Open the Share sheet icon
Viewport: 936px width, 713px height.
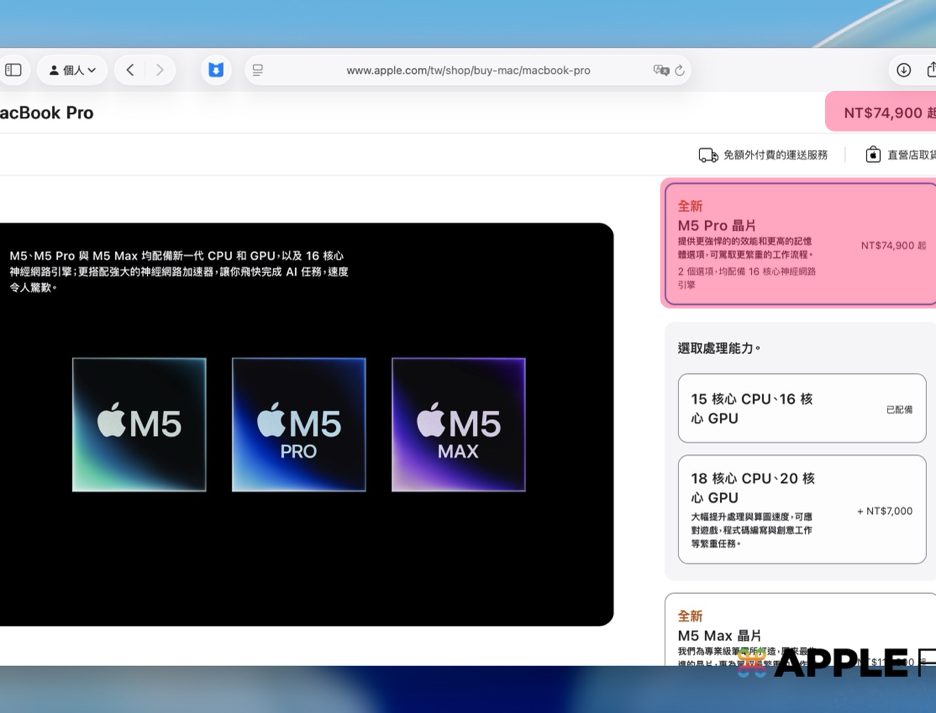(x=931, y=70)
